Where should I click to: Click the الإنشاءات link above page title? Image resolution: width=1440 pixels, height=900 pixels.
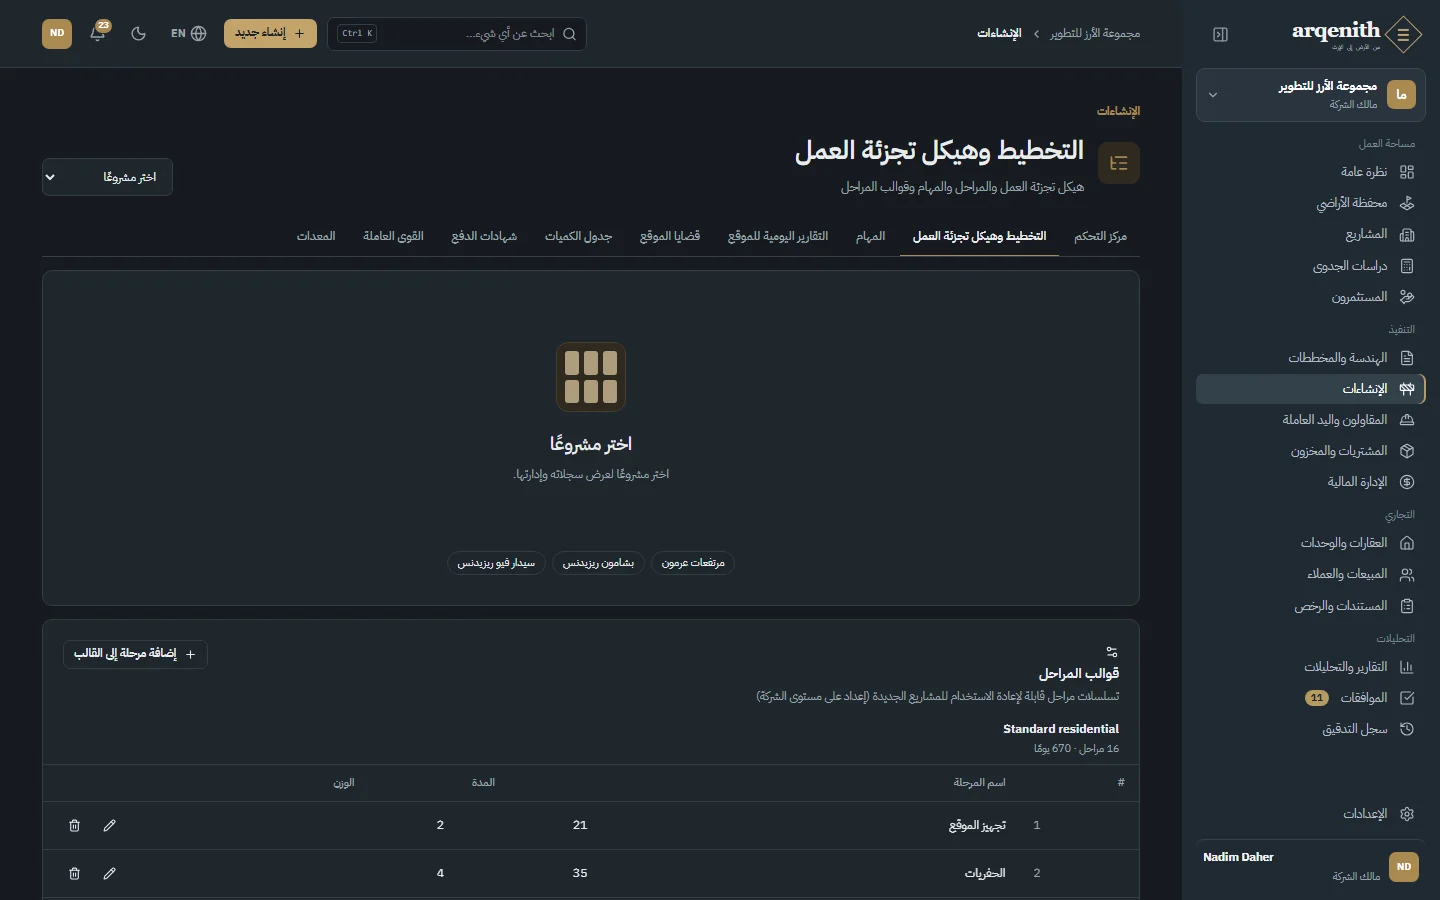pyautogui.click(x=1118, y=111)
